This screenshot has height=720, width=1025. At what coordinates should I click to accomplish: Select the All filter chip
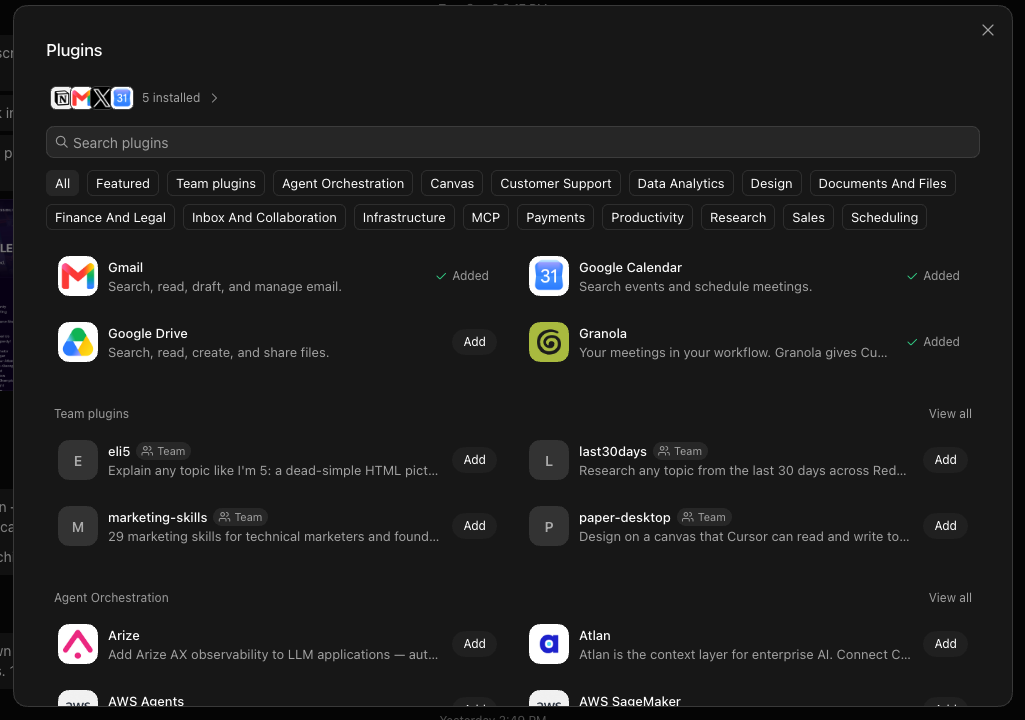click(x=63, y=184)
